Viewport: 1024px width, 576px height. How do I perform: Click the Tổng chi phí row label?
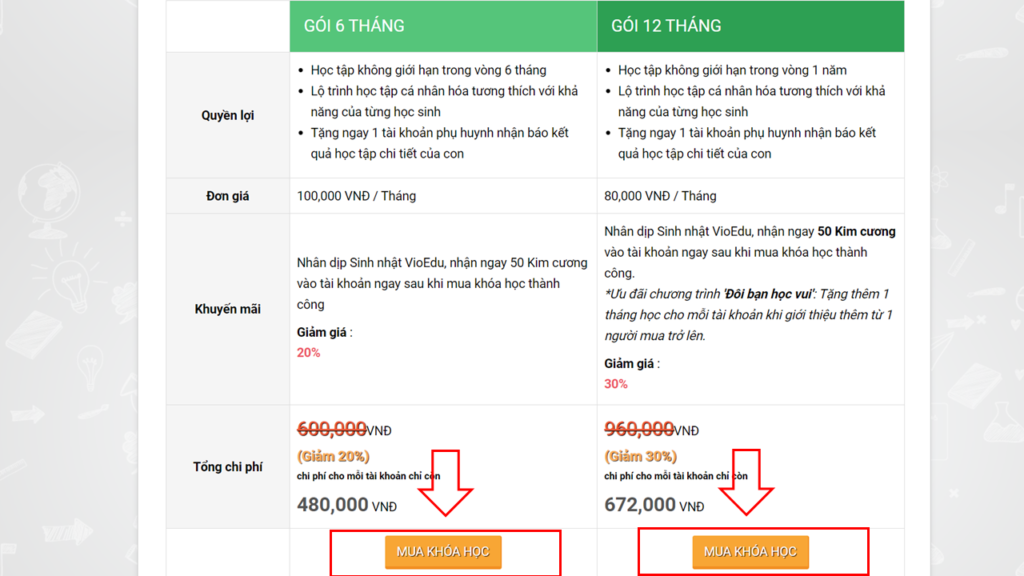click(x=227, y=467)
